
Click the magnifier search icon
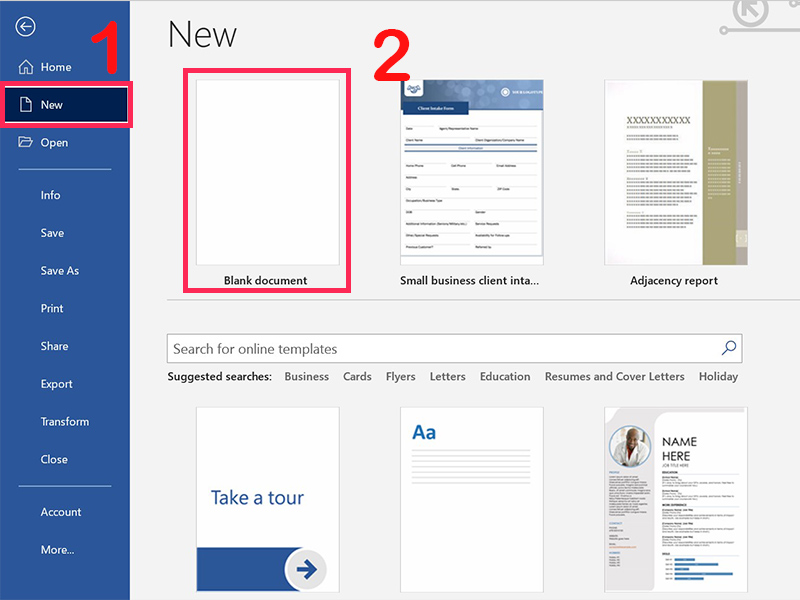click(729, 348)
